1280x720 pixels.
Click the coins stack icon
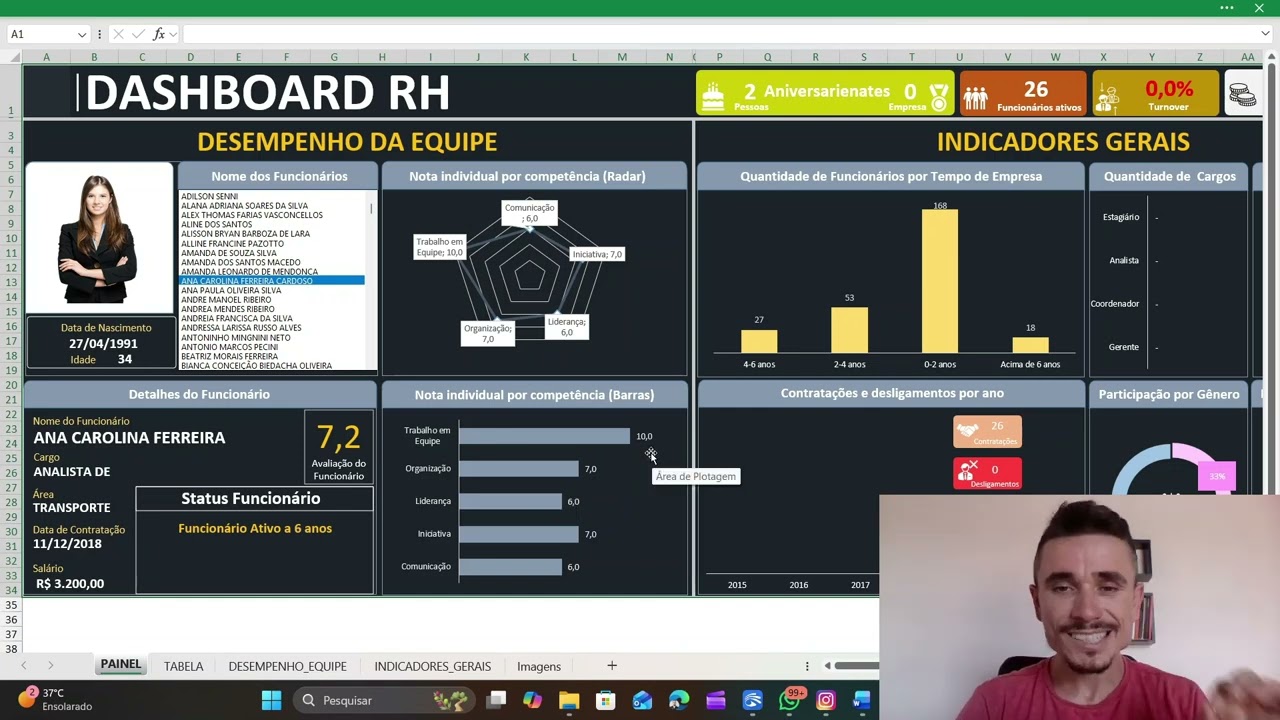click(x=1243, y=95)
